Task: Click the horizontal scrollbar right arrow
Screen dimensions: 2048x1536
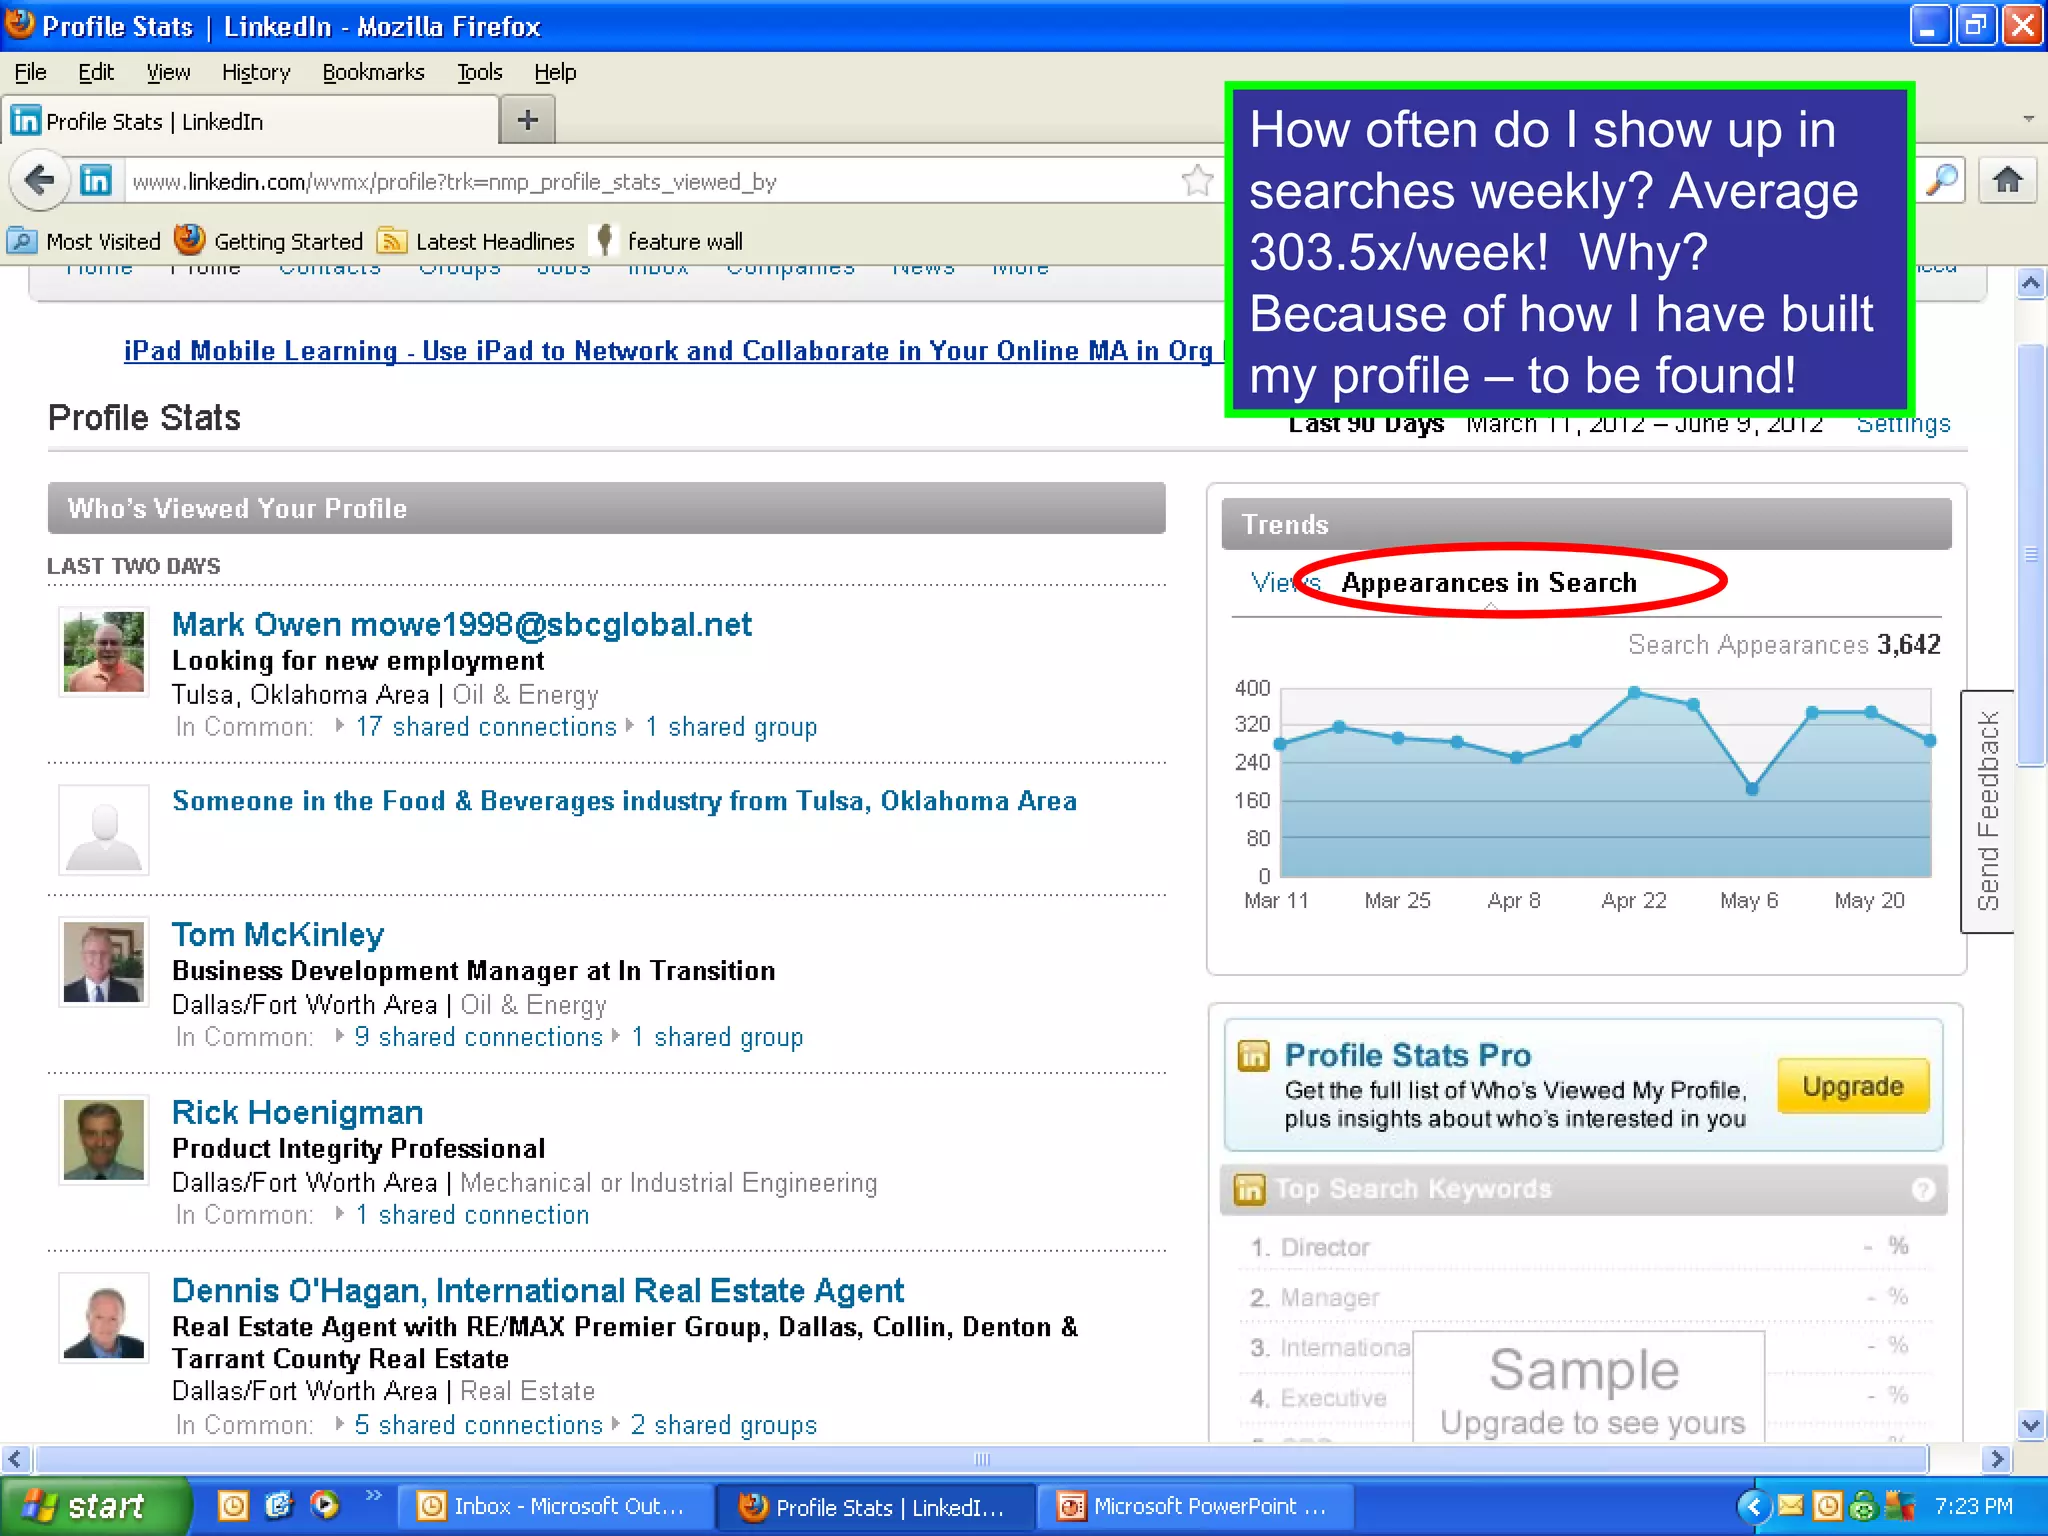Action: tap(1995, 1459)
